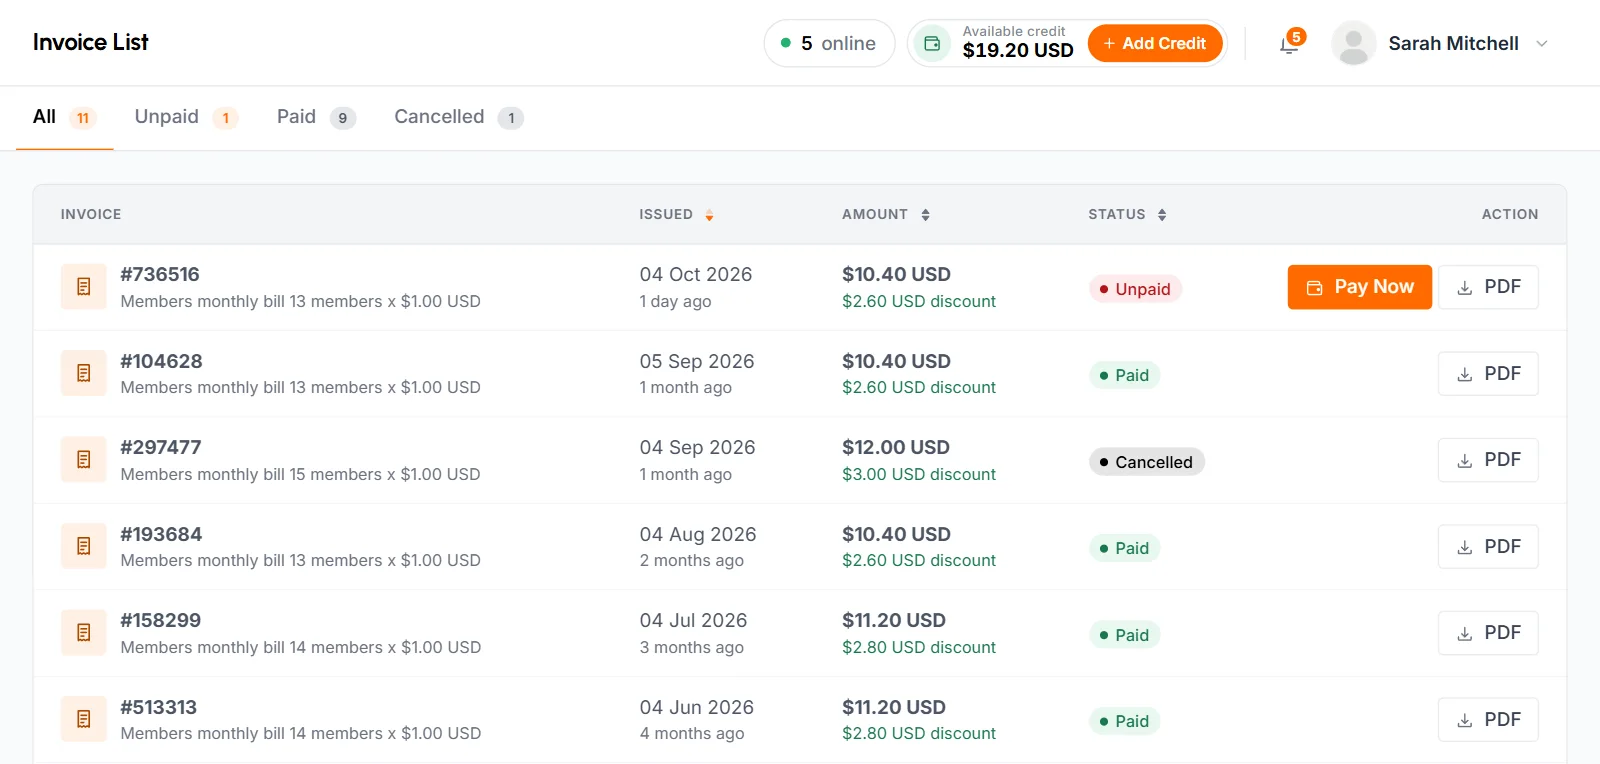Download PDF for invoice #297477

(x=1488, y=460)
